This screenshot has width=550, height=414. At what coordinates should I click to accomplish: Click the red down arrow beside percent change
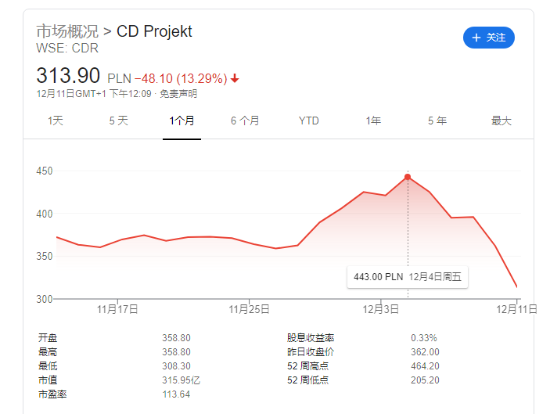click(x=235, y=78)
